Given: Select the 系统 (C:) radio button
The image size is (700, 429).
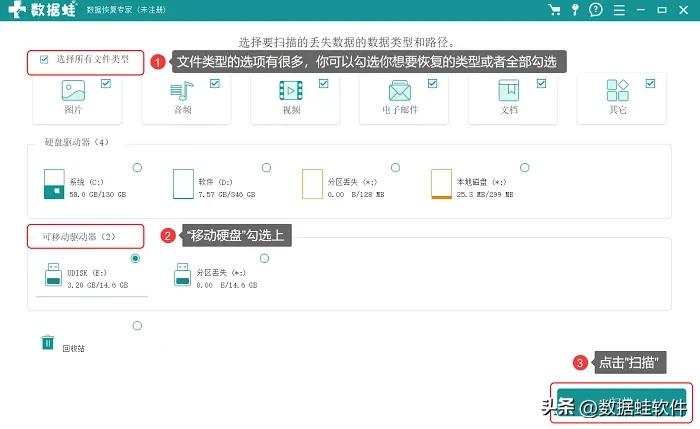Looking at the screenshot, I should [x=137, y=167].
